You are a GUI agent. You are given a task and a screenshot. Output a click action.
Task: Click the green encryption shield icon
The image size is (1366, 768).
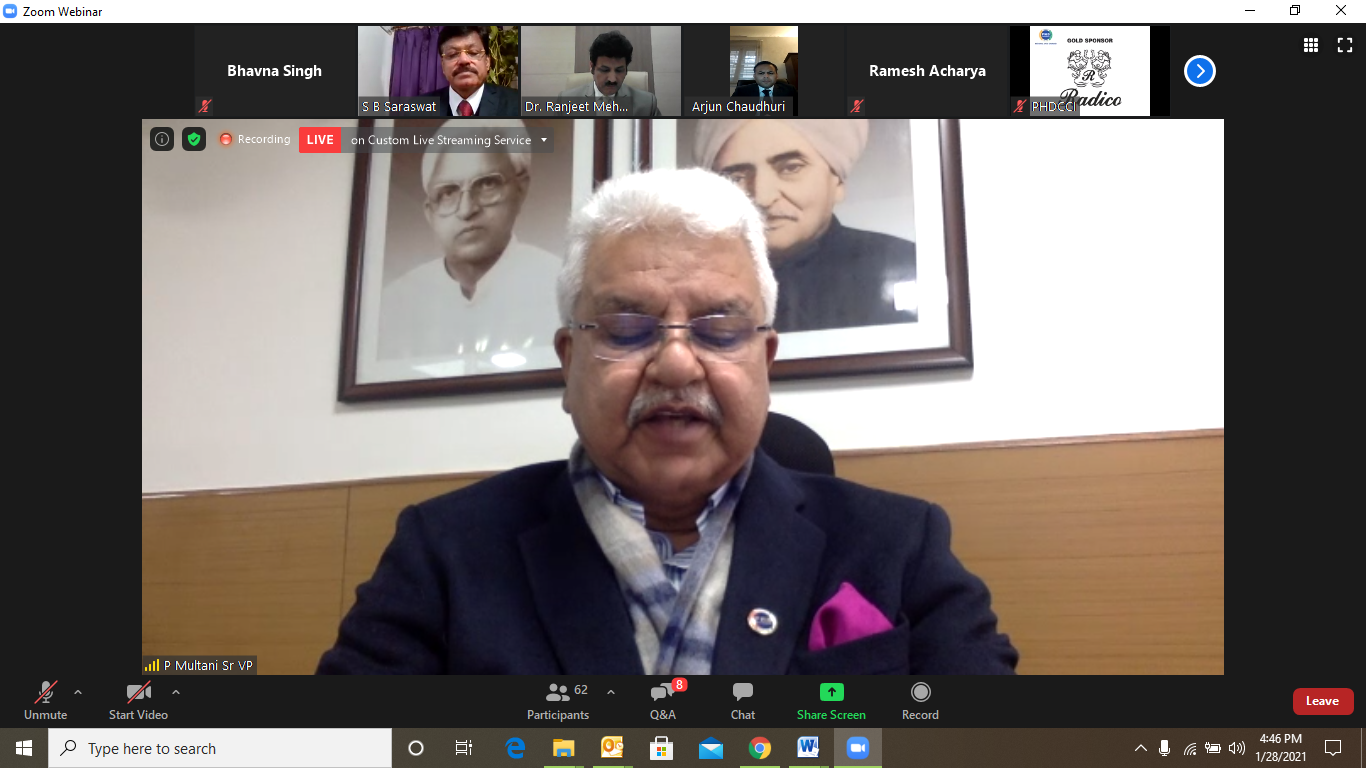tap(194, 139)
